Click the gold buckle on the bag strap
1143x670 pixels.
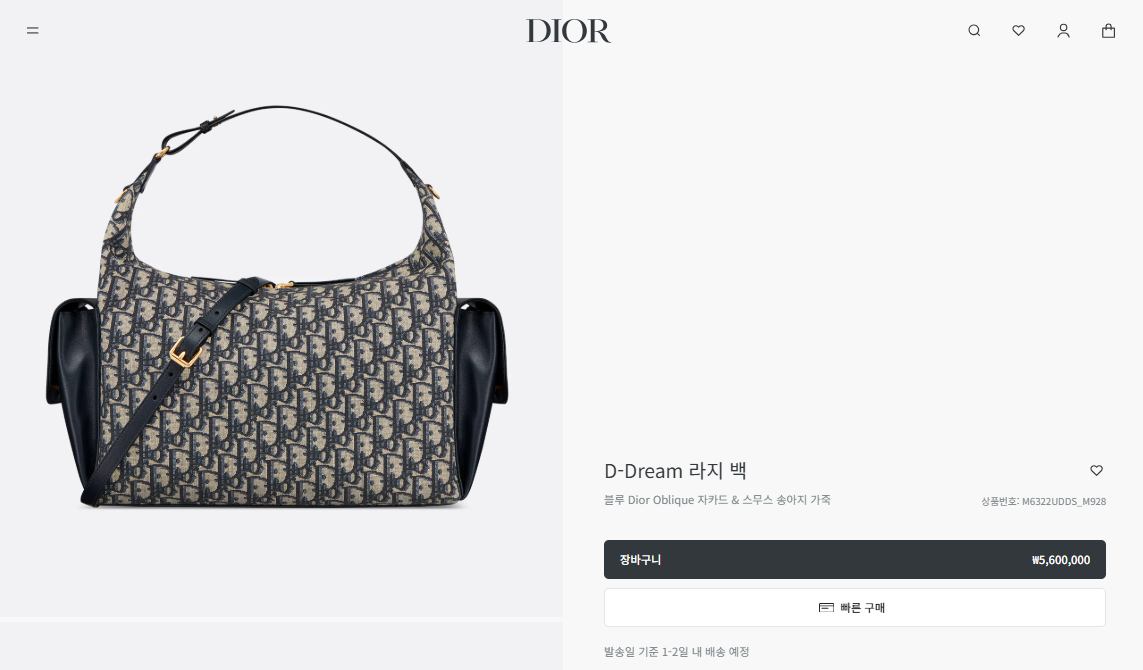tap(185, 354)
